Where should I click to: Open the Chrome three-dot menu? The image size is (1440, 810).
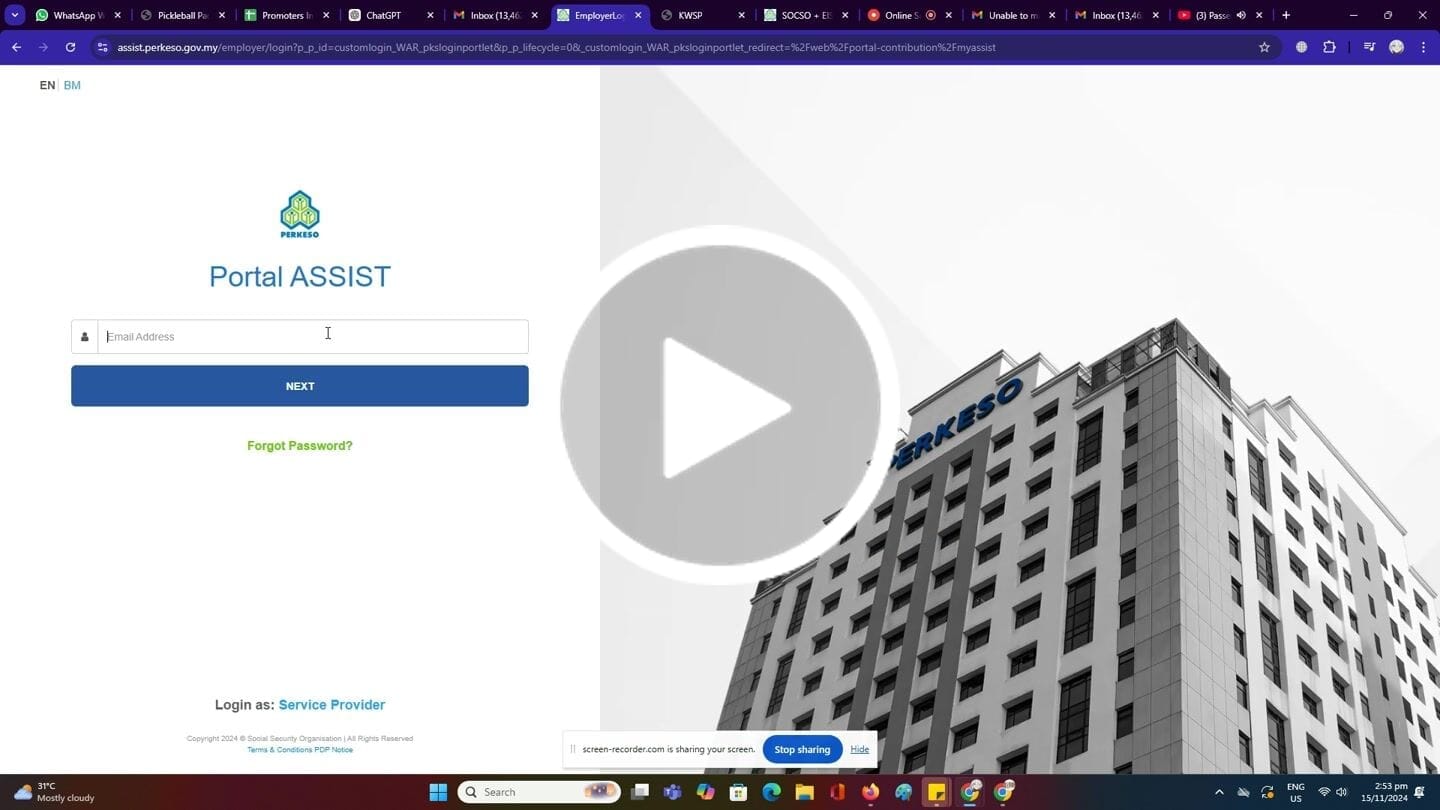[1423, 47]
